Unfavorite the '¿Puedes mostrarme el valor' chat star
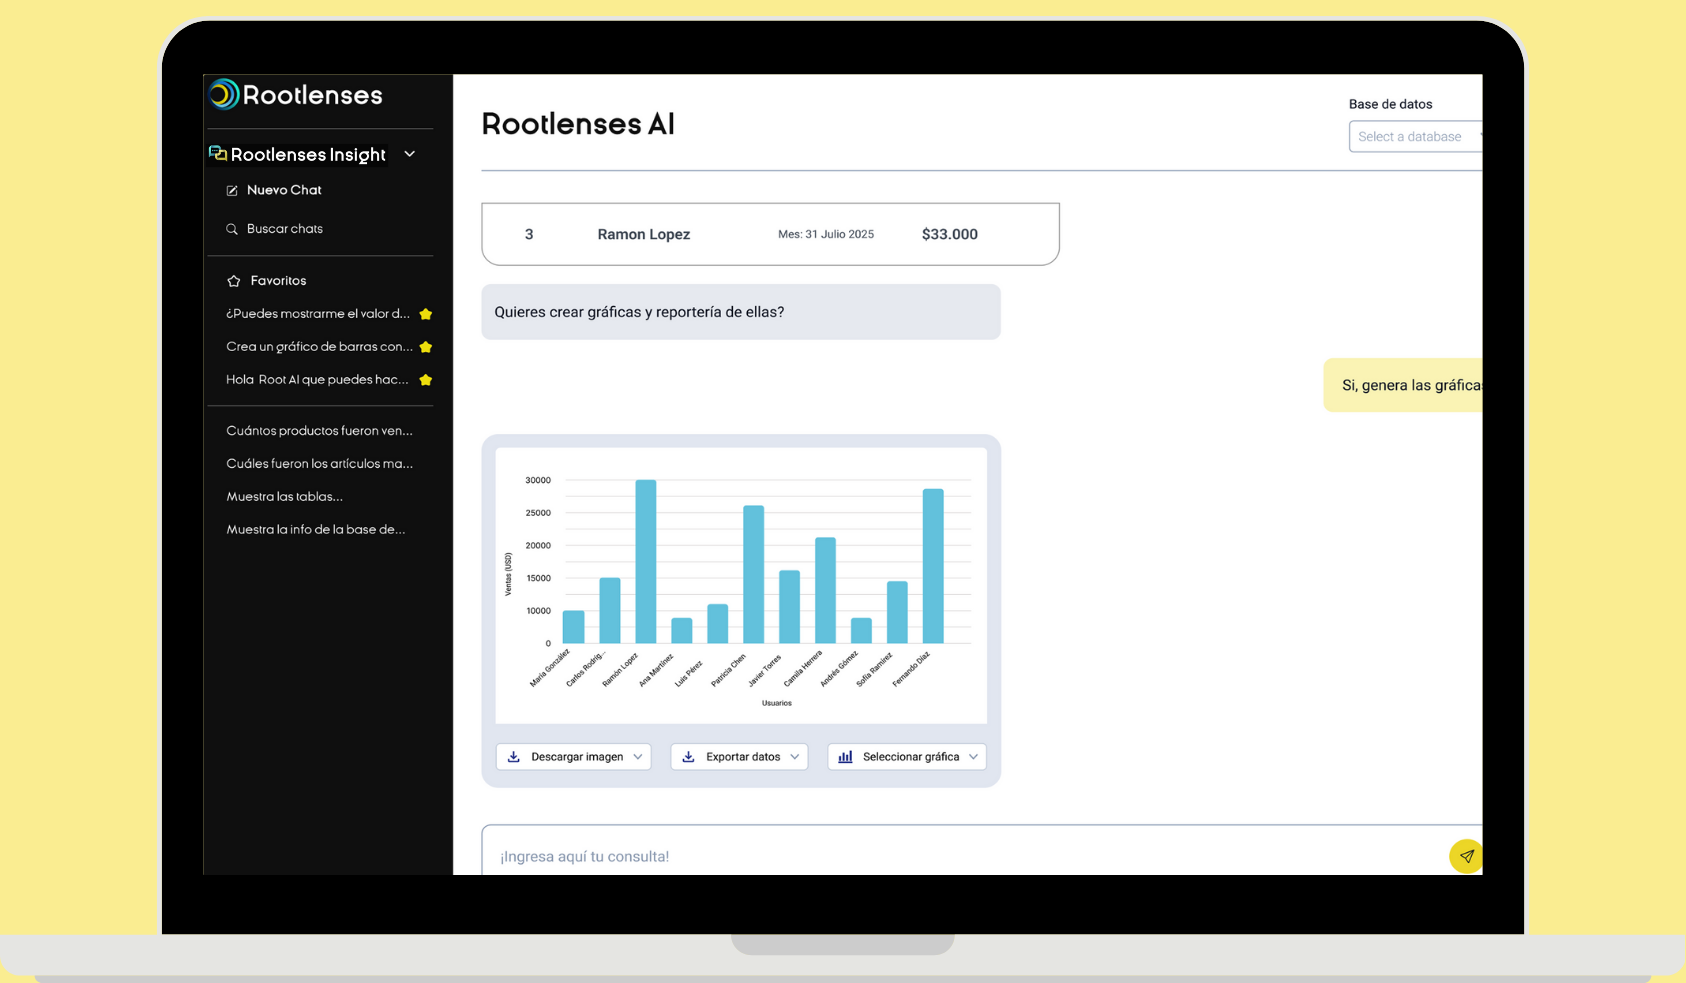Screen dimensions: 1686x983 tap(426, 314)
